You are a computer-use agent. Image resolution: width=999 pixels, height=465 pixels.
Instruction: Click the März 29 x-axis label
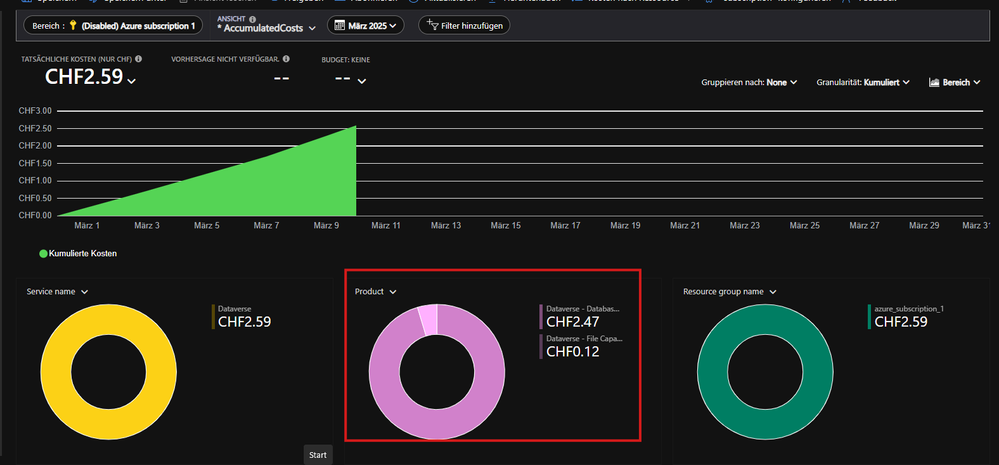point(924,225)
